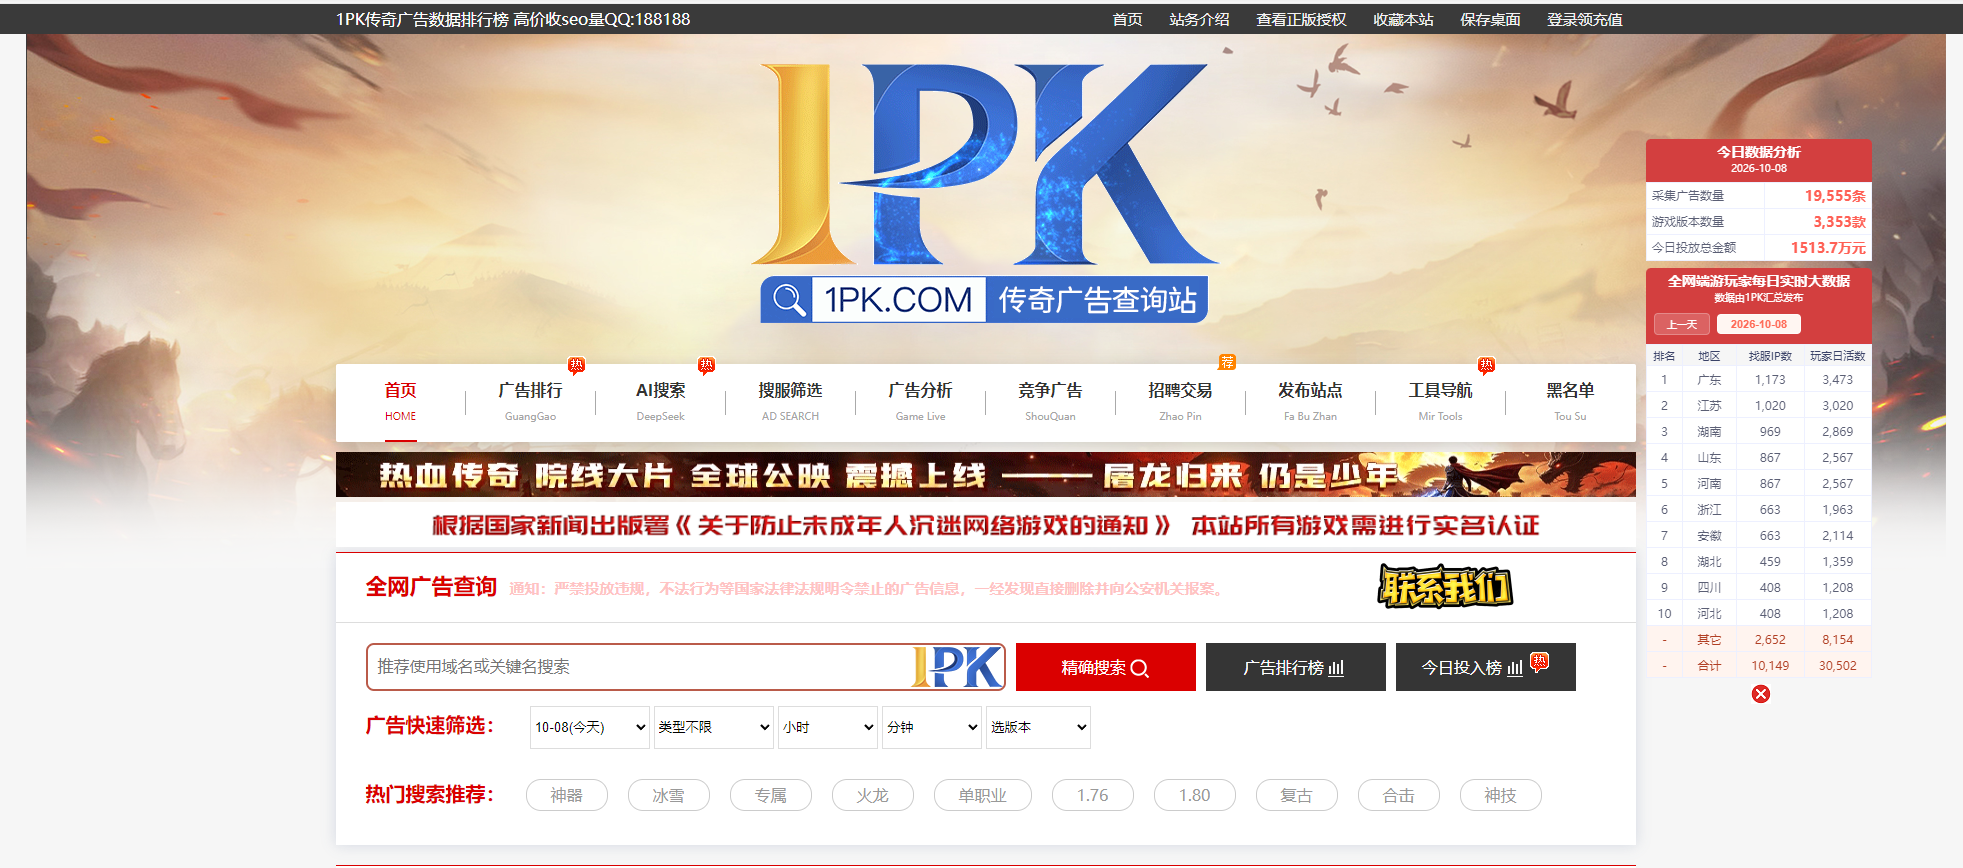Open the 招聘交易 Zhao Pin tab
This screenshot has width=1963, height=868.
pyautogui.click(x=1180, y=402)
